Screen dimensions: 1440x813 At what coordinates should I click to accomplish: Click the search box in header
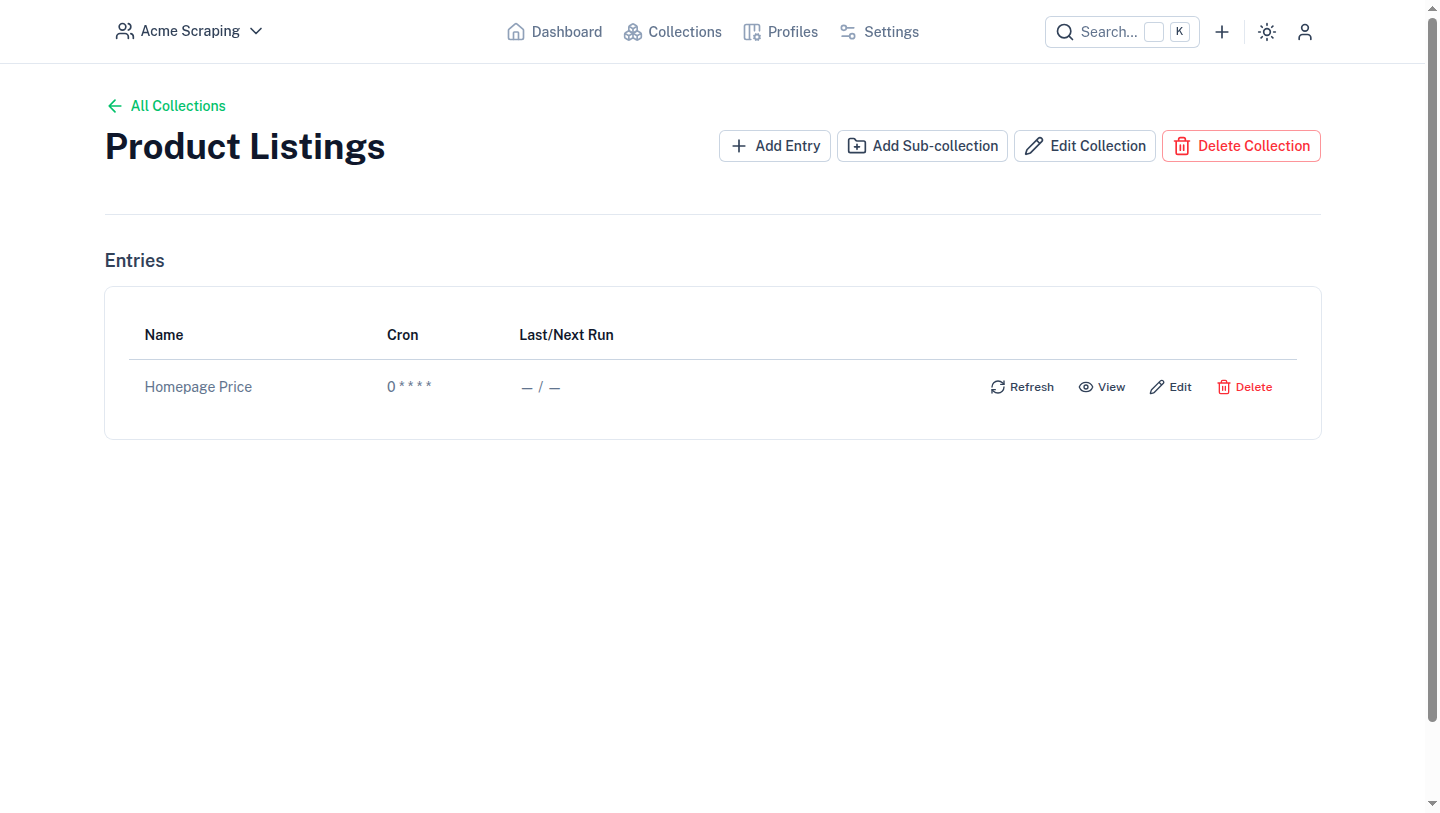(x=1122, y=32)
